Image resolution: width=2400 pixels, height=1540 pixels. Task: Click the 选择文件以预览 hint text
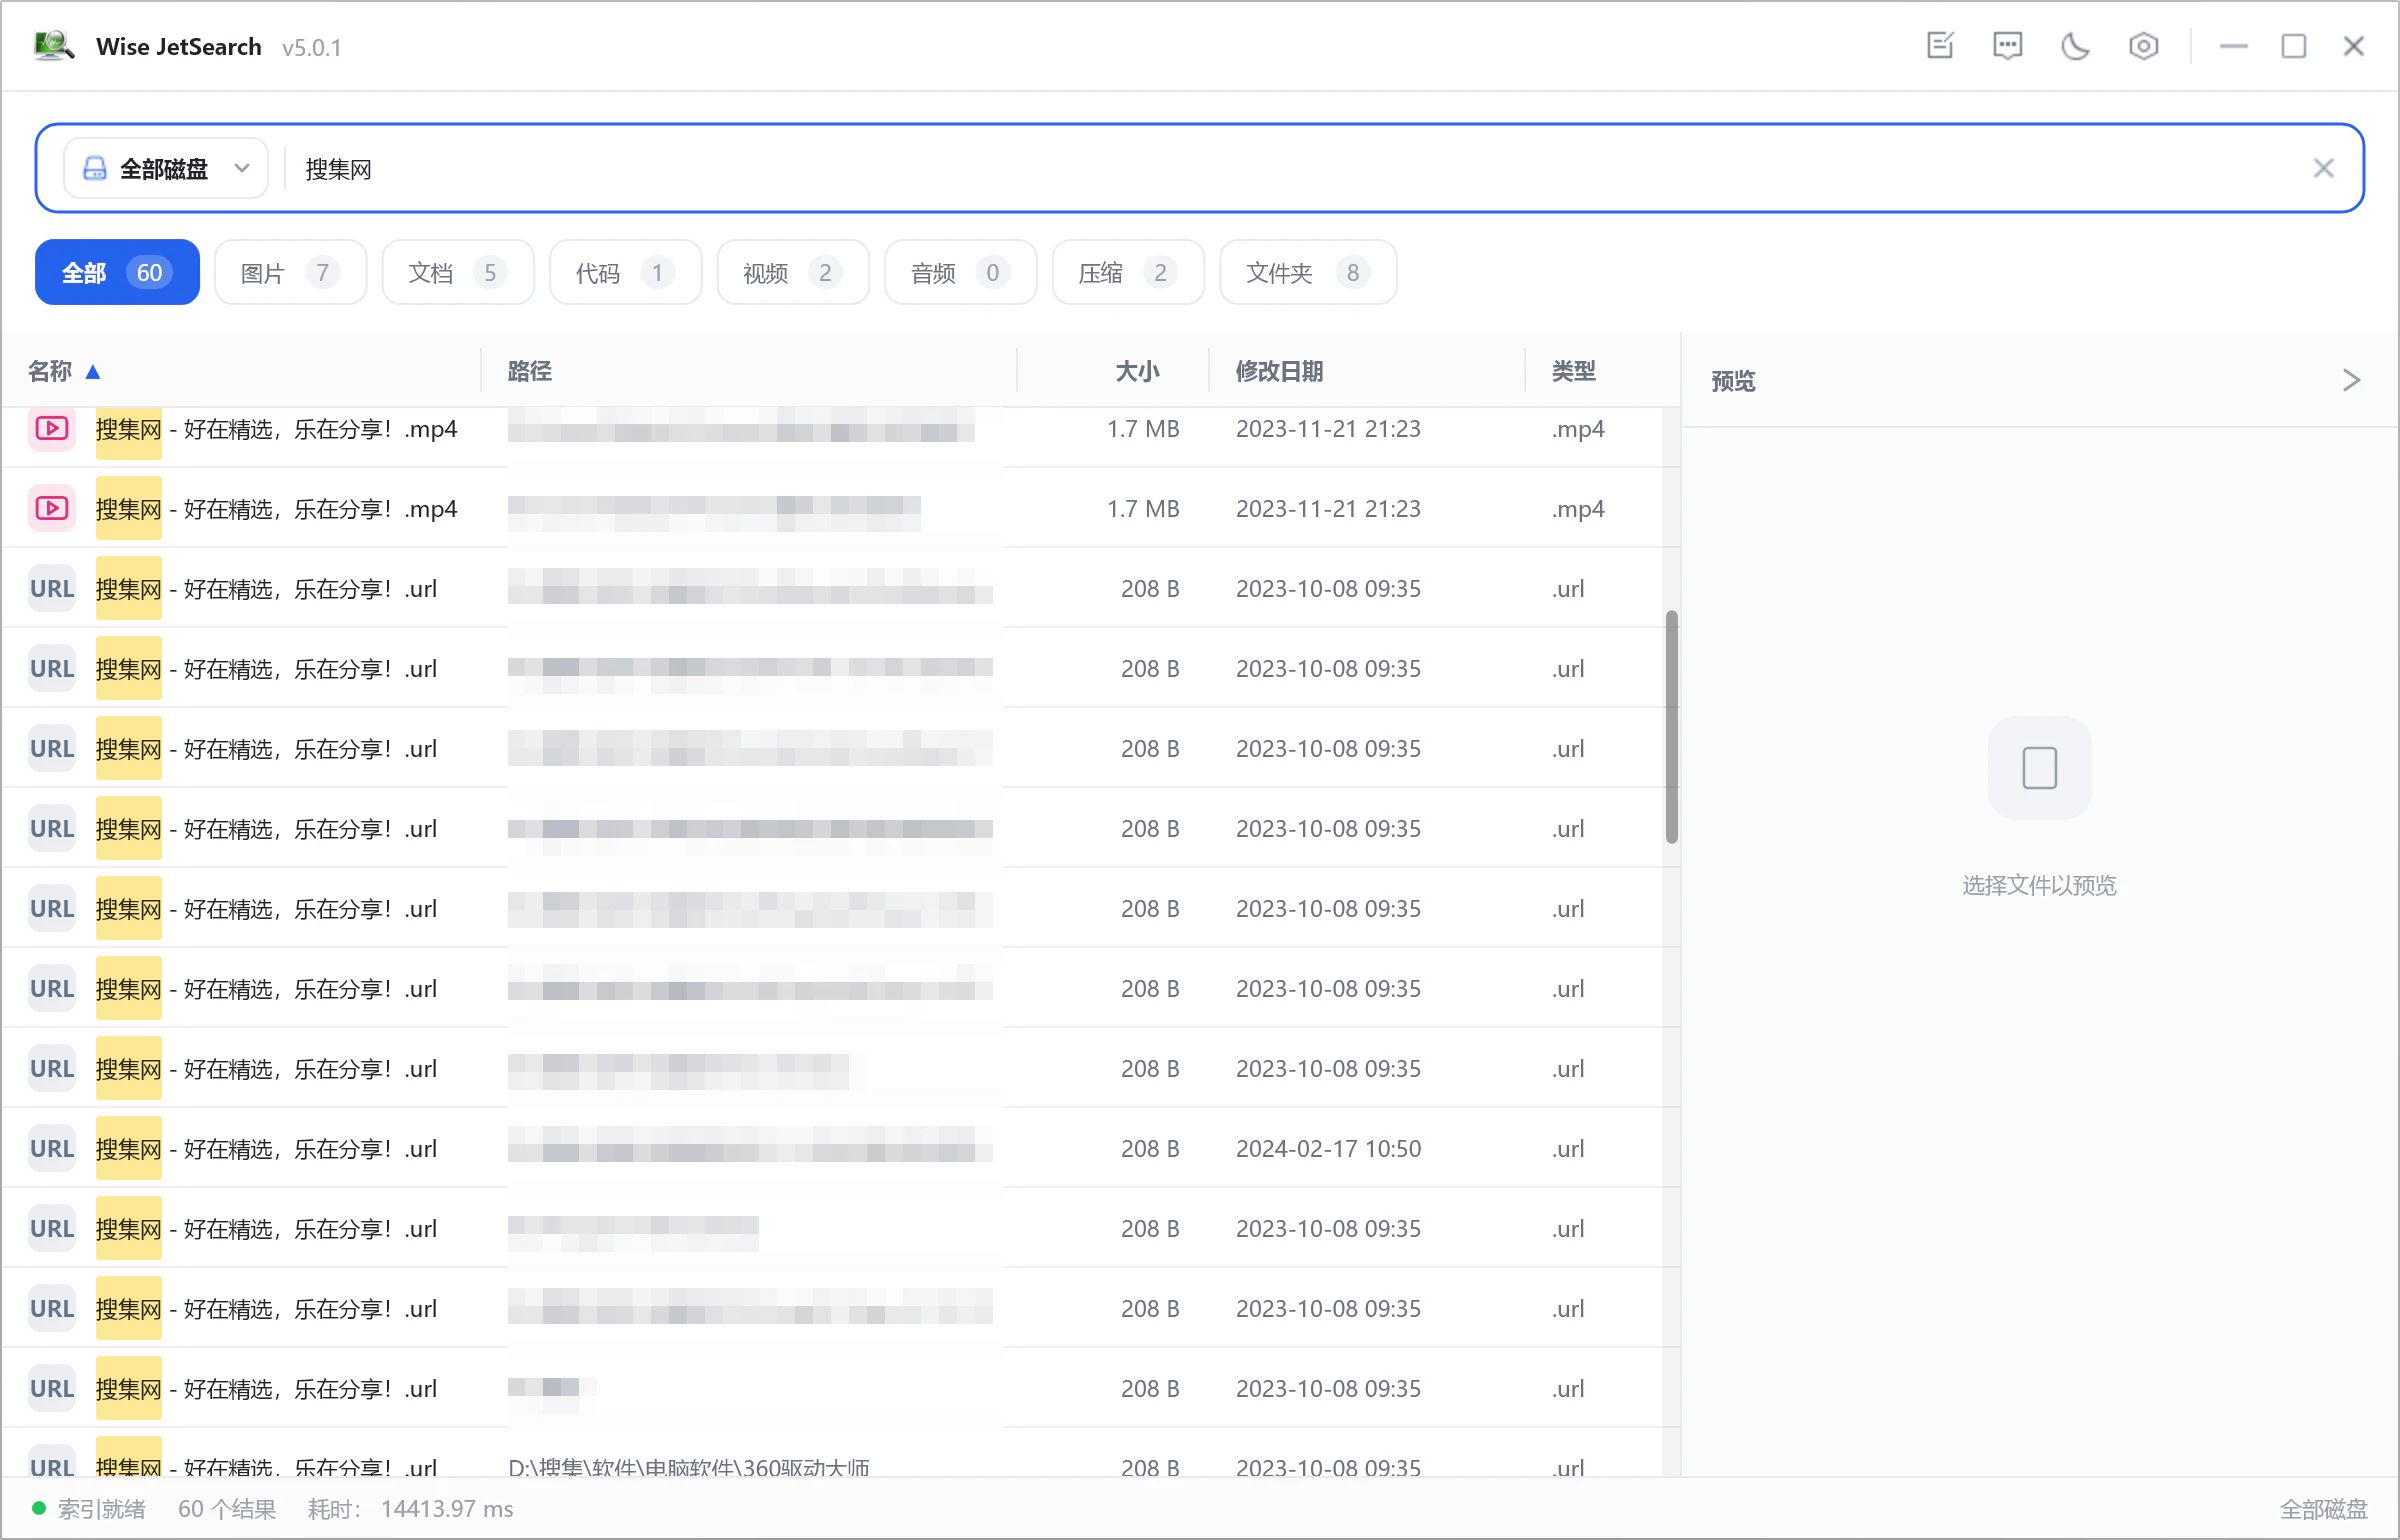point(2040,885)
